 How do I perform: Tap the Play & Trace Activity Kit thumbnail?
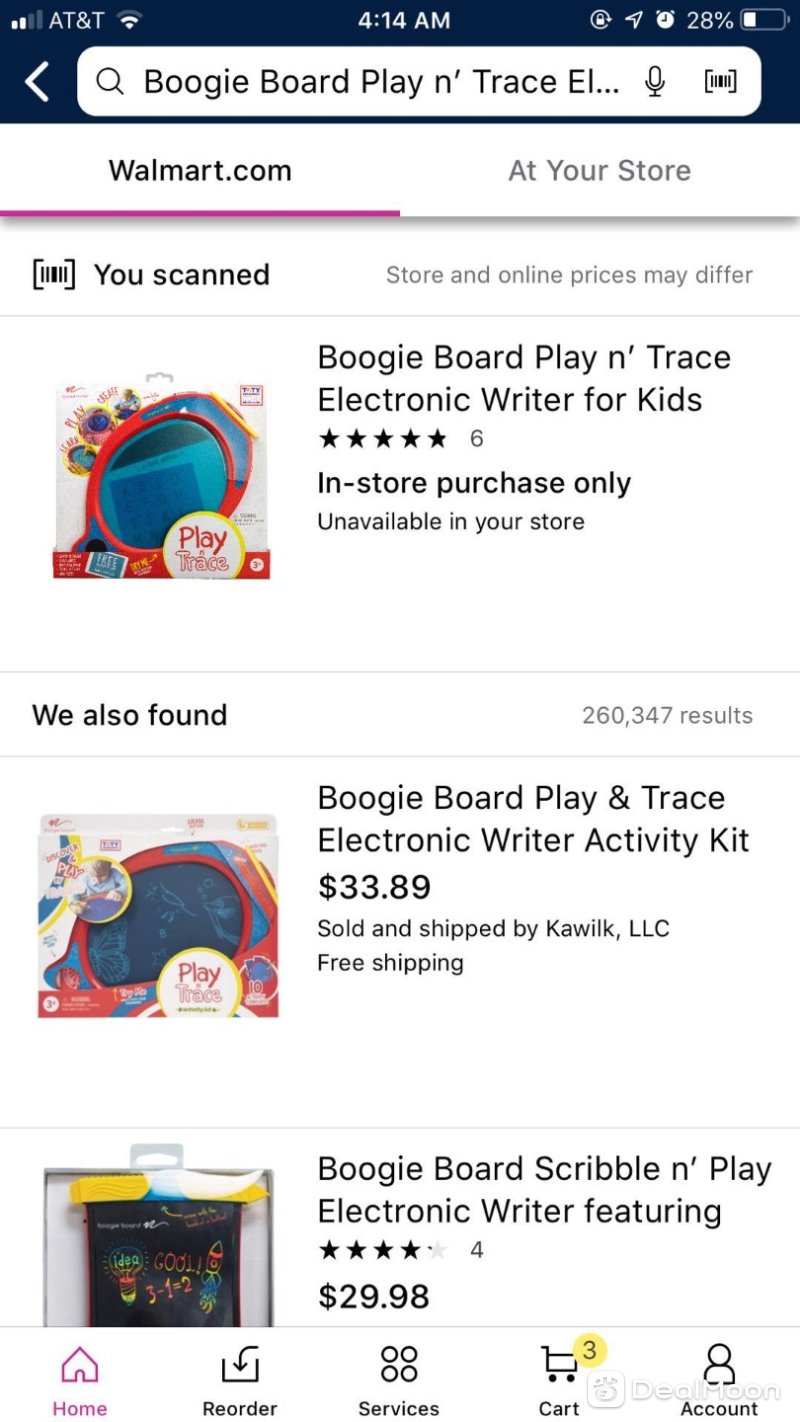[159, 915]
